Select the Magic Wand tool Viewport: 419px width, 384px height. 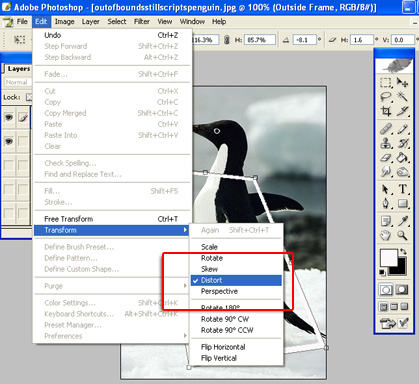(402, 97)
